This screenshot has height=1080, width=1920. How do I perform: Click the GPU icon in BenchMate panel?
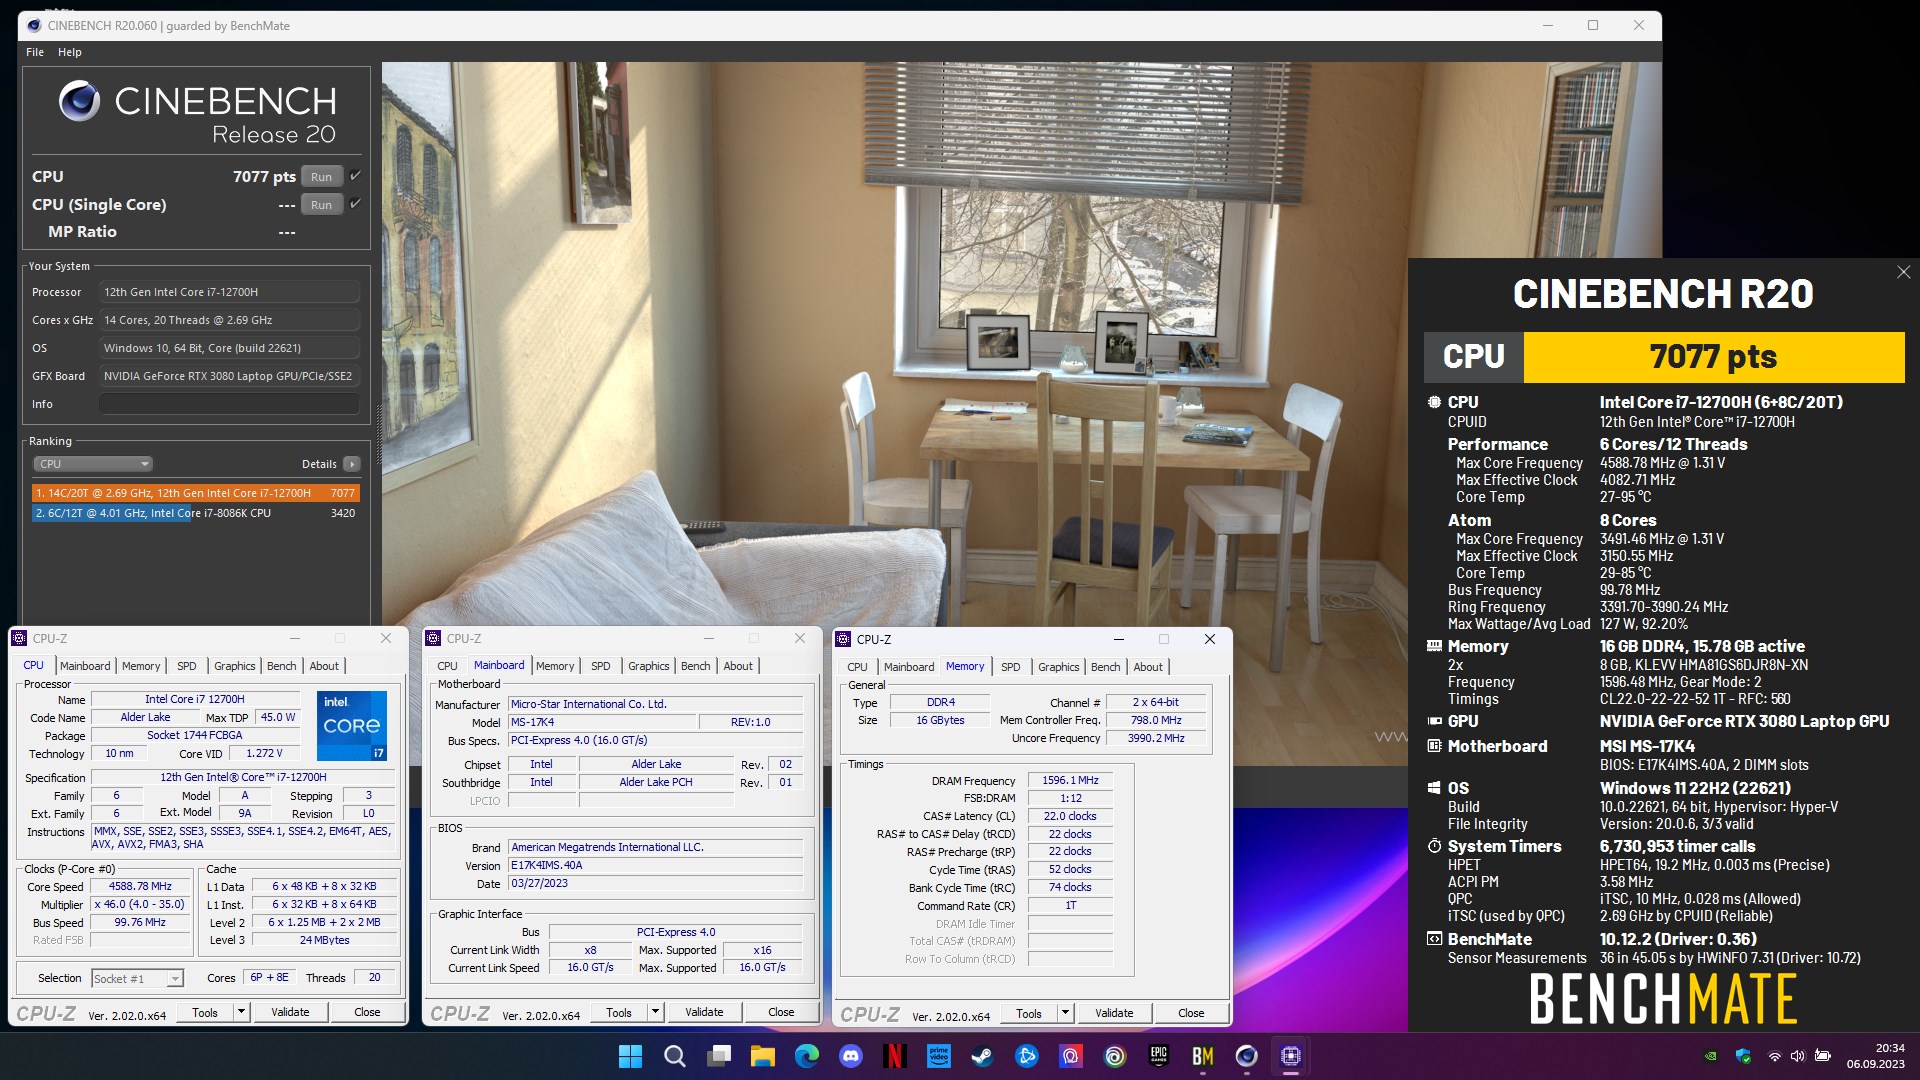click(x=1434, y=721)
